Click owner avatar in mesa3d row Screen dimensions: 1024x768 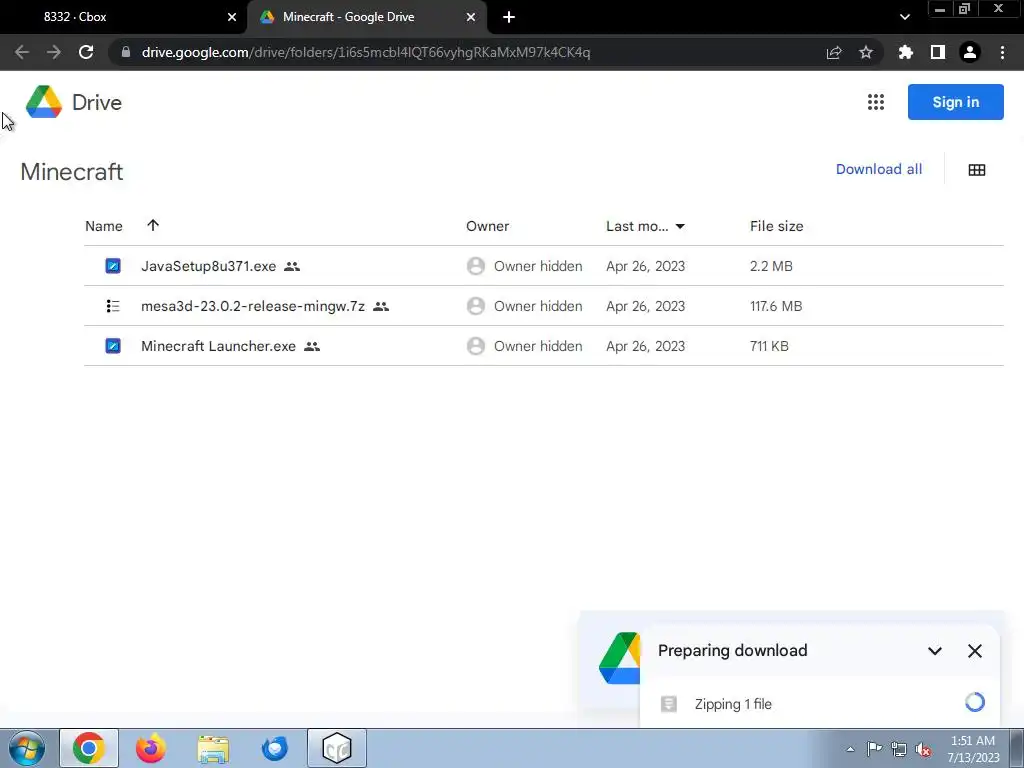[476, 306]
